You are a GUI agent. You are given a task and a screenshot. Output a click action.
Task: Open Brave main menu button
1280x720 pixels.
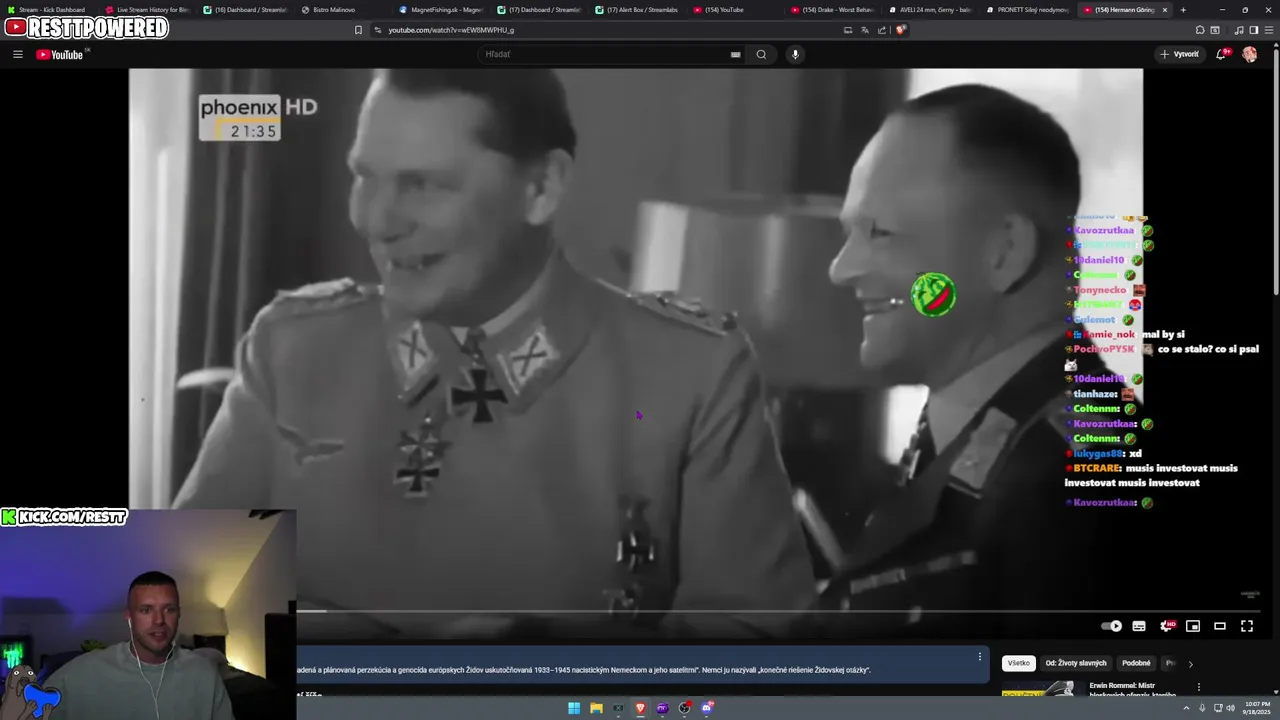[x=1270, y=30]
